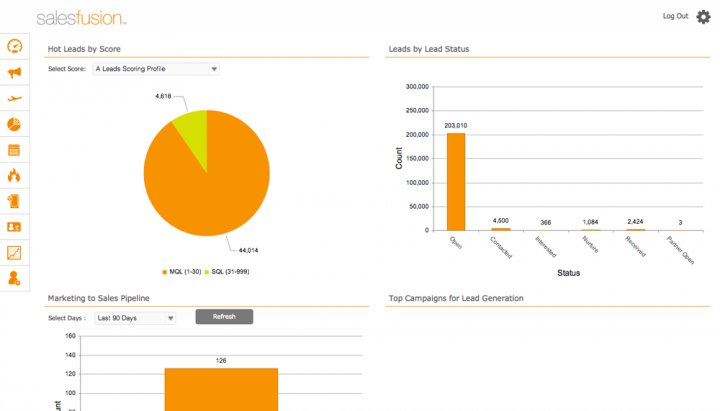Viewport: 720px width, 411px height.
Task: Click the pipeline bar labeled 126
Action: point(221,389)
